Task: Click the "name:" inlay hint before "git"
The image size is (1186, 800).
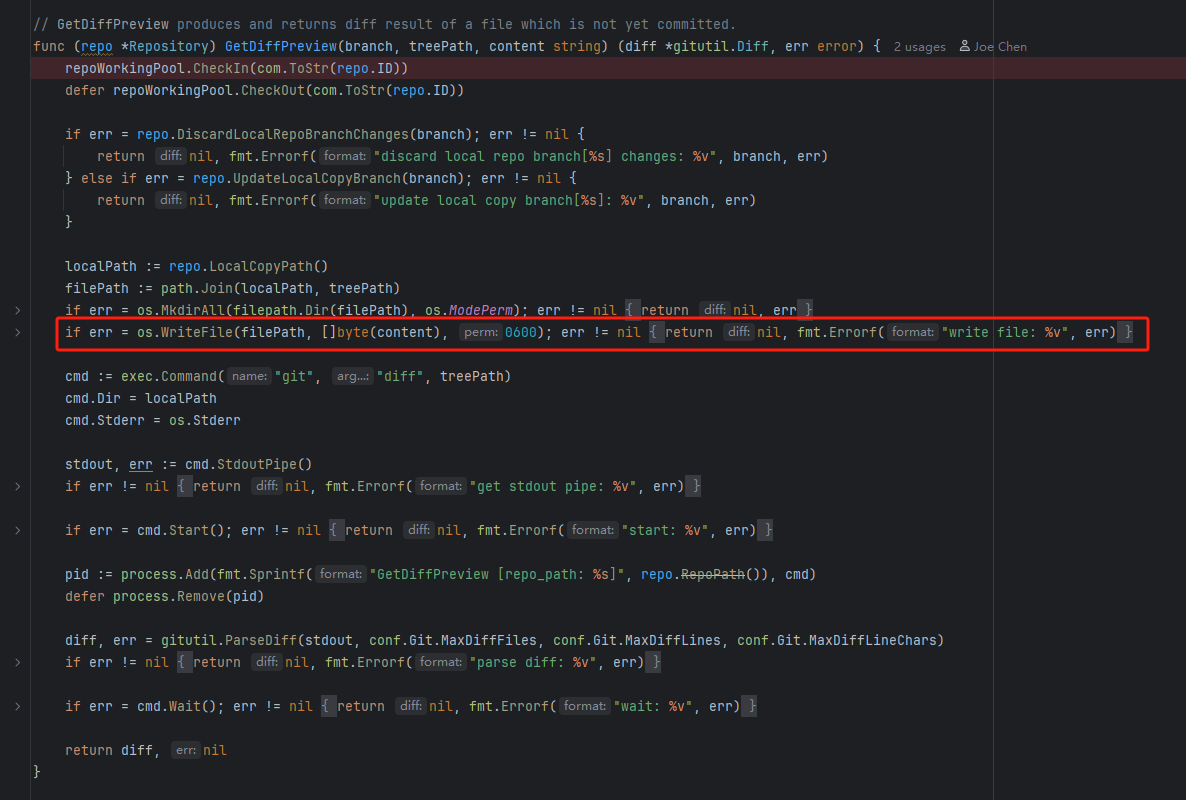Action: [248, 376]
